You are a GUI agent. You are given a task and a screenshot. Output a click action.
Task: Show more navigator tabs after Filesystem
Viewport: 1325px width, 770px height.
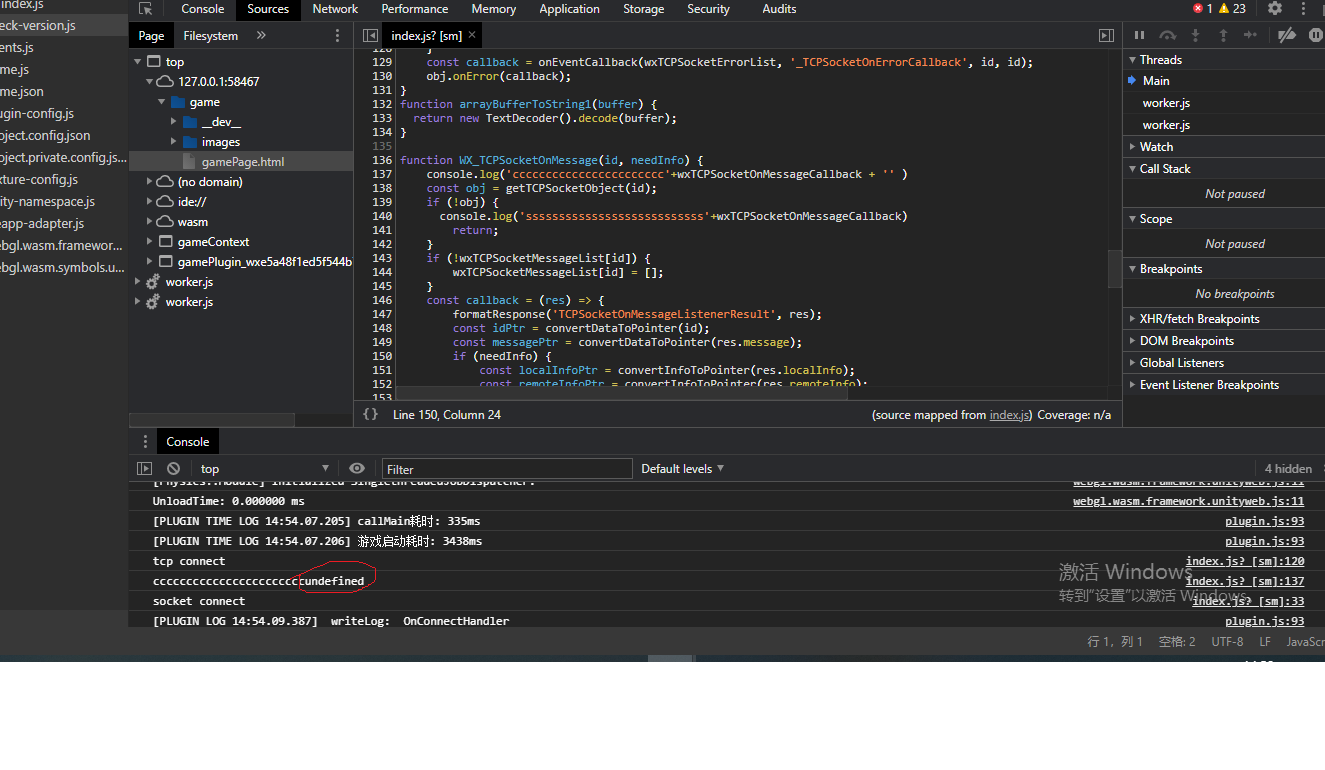[261, 35]
